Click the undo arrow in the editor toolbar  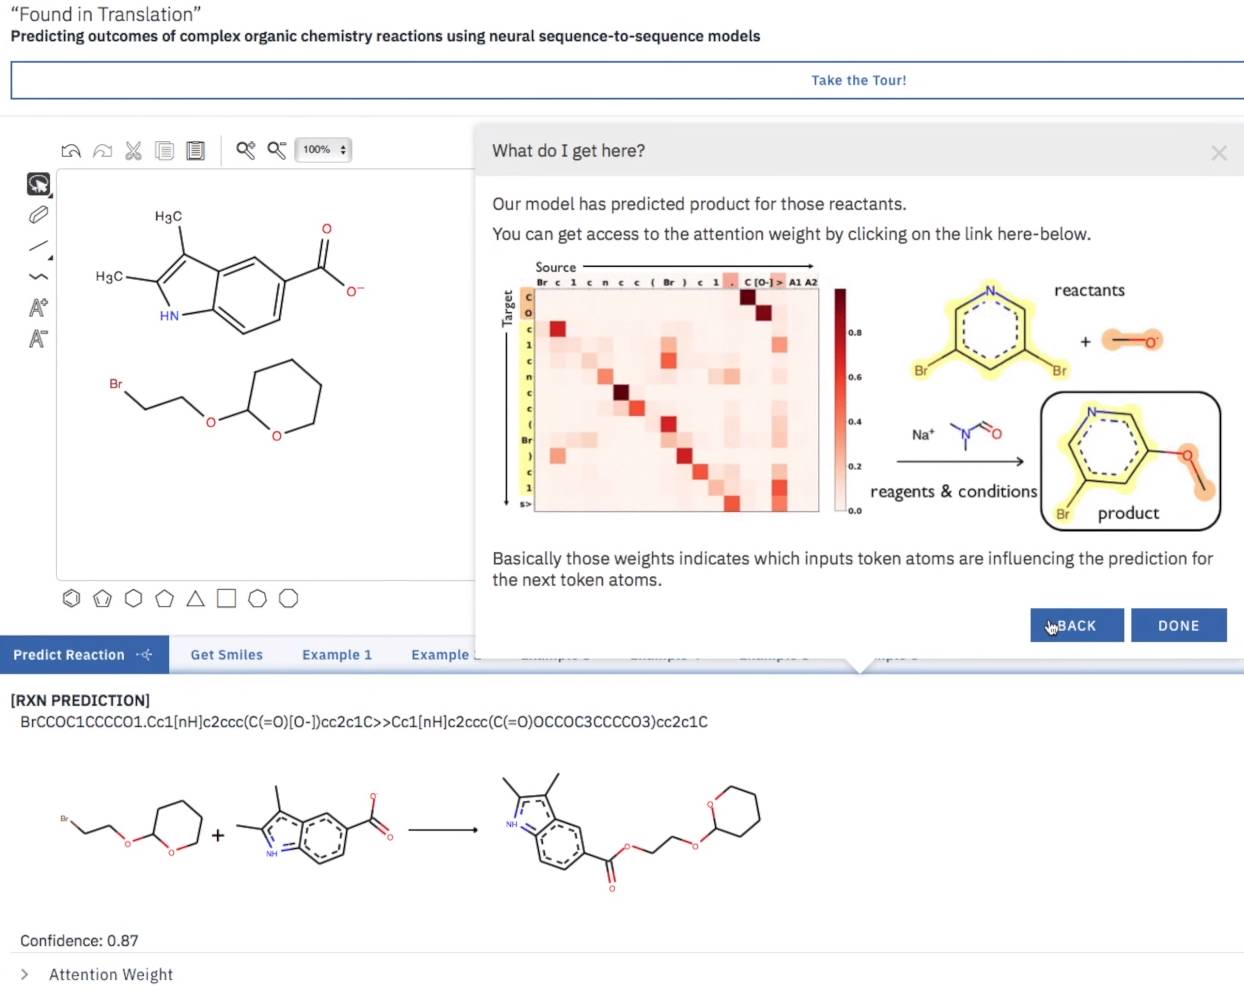(x=71, y=150)
